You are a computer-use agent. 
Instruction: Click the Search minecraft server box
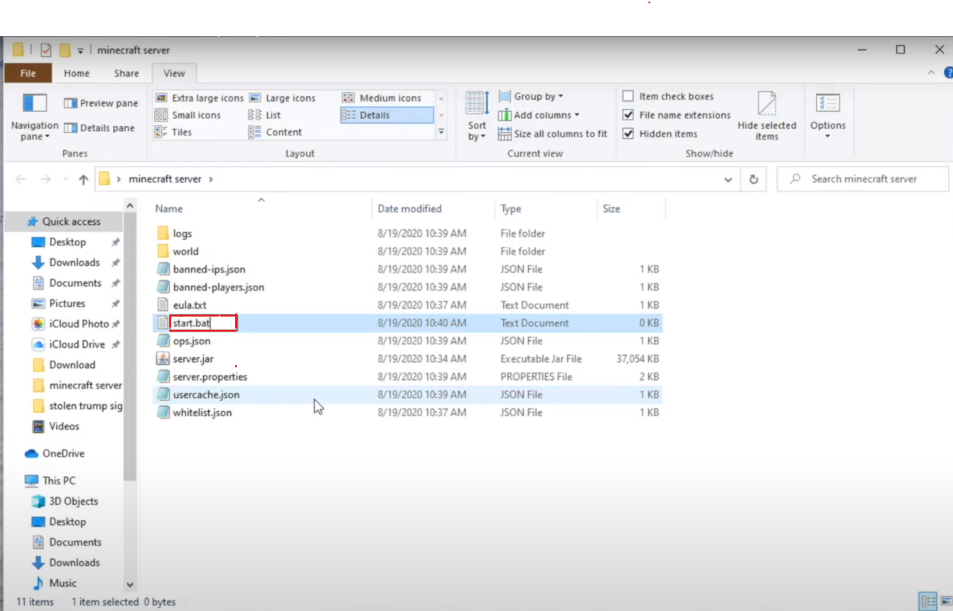click(862, 179)
